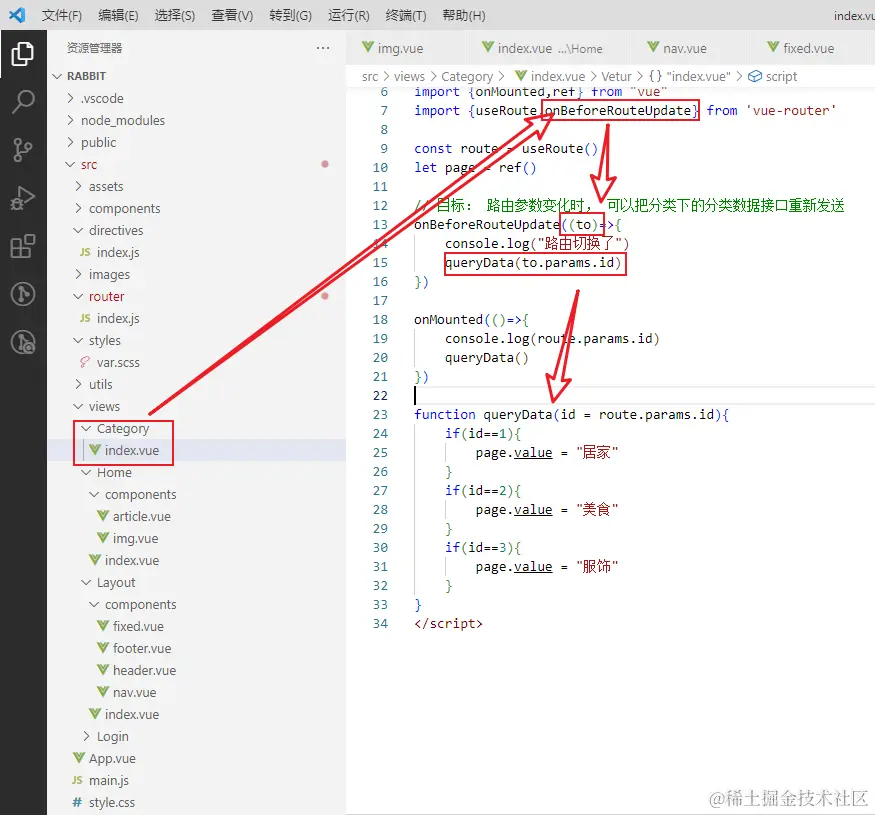Open the 查看(V) menu
875x815 pixels.
tap(232, 15)
